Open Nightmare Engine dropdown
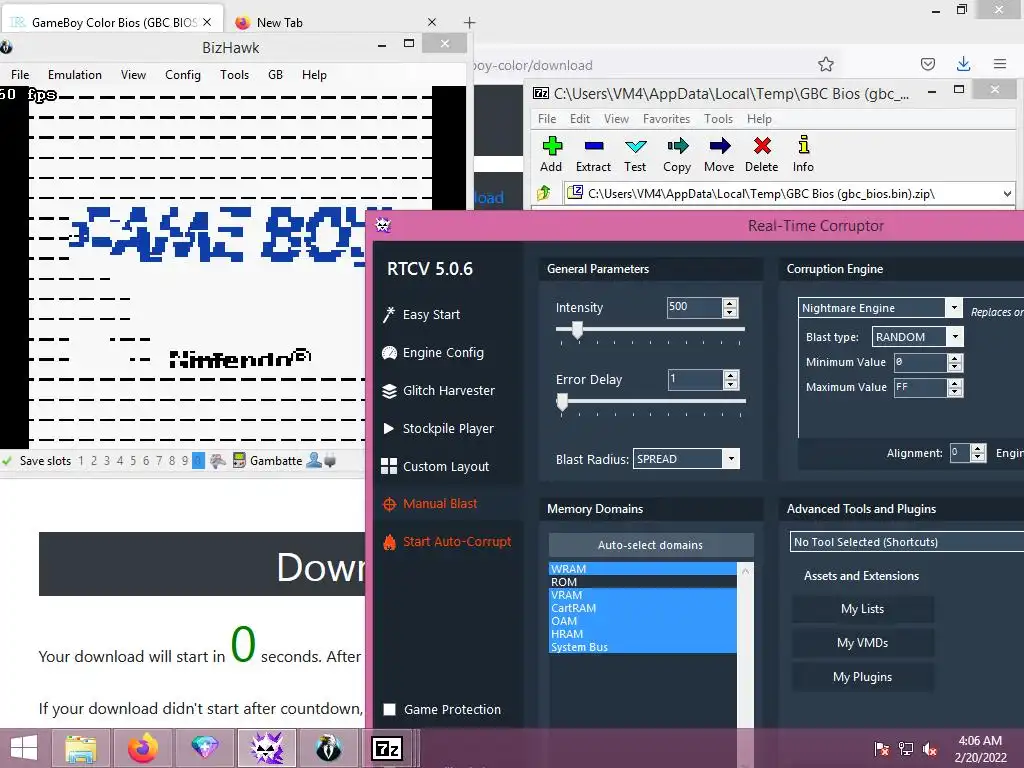The width and height of the screenshot is (1024, 768). click(x=953, y=308)
